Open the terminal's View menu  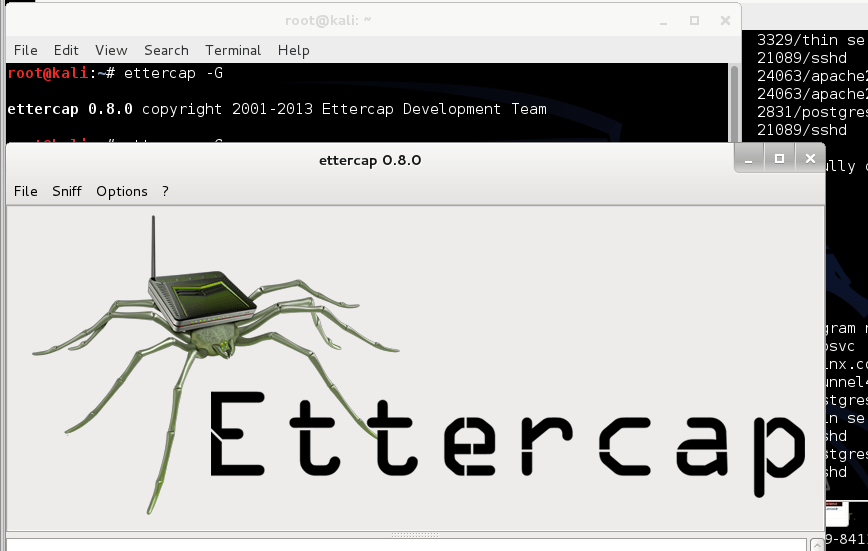[111, 50]
